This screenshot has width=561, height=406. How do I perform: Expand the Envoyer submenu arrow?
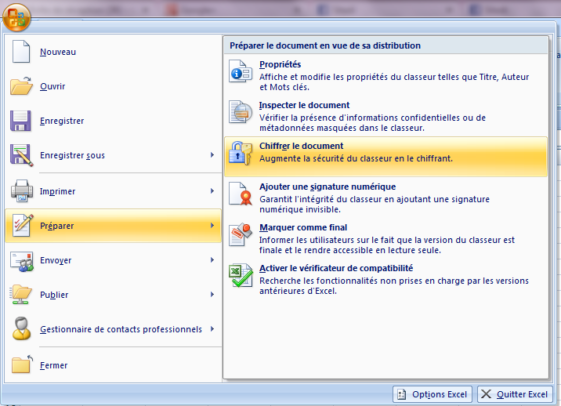click(x=212, y=260)
